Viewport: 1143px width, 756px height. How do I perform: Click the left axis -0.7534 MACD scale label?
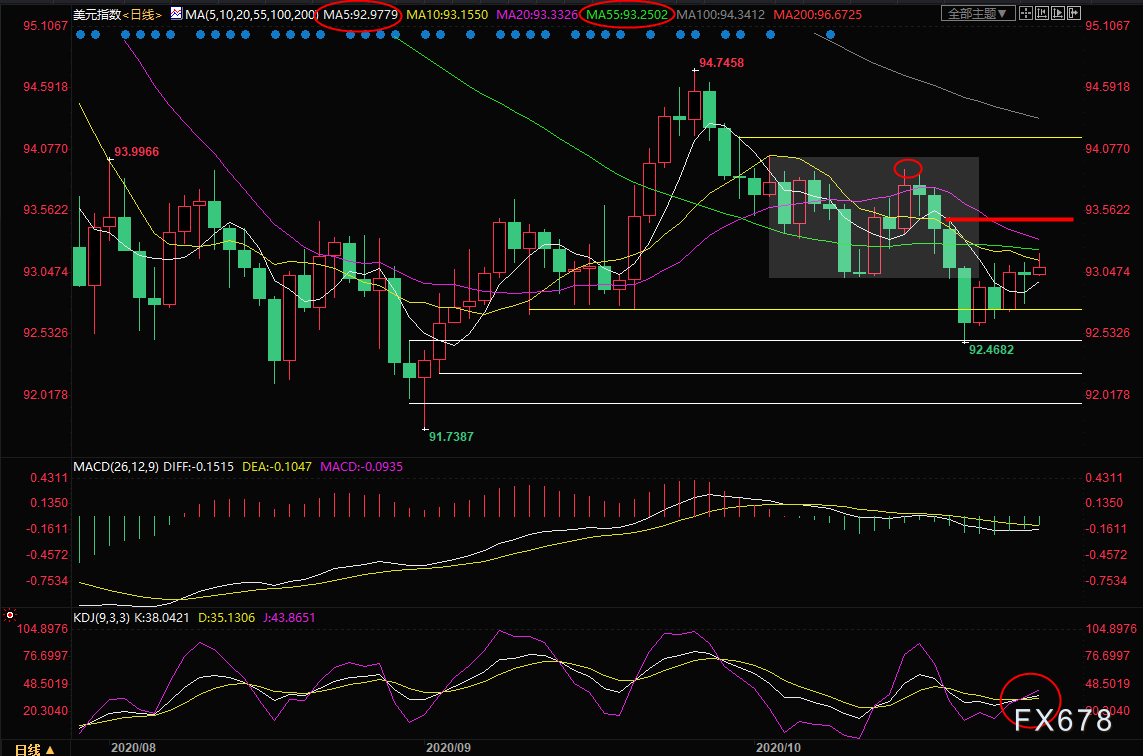(47, 581)
